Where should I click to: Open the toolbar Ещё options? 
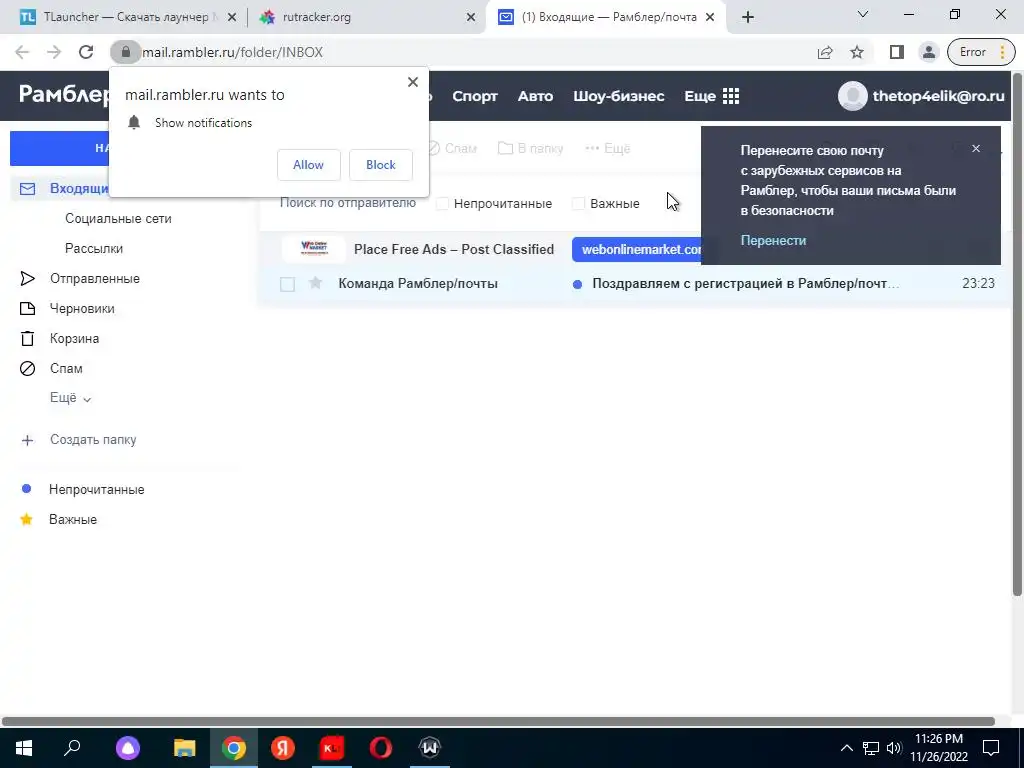607,148
